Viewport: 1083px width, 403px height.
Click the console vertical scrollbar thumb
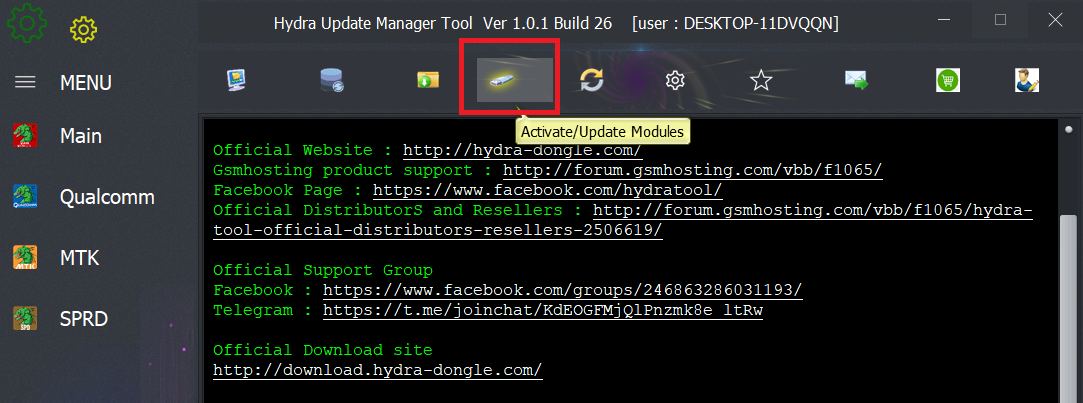click(x=1068, y=308)
